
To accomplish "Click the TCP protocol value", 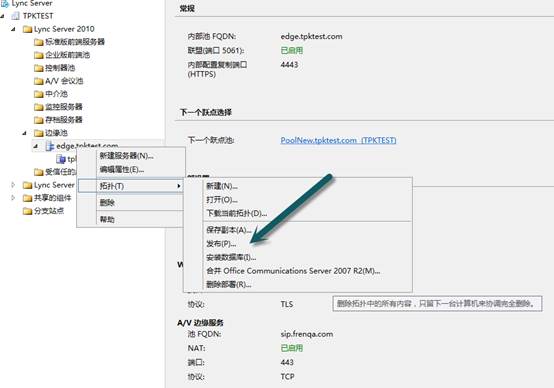I will [x=288, y=377].
